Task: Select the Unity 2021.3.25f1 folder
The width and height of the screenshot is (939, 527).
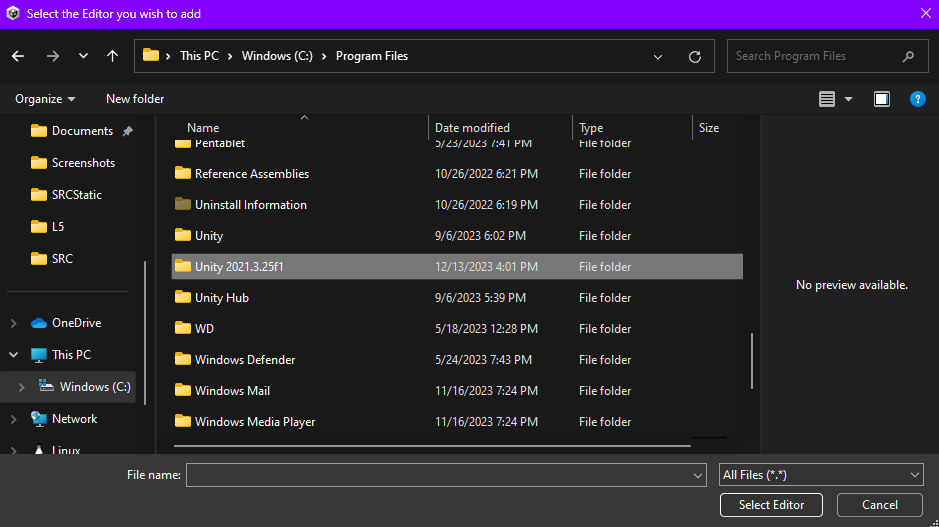Action: tap(457, 266)
